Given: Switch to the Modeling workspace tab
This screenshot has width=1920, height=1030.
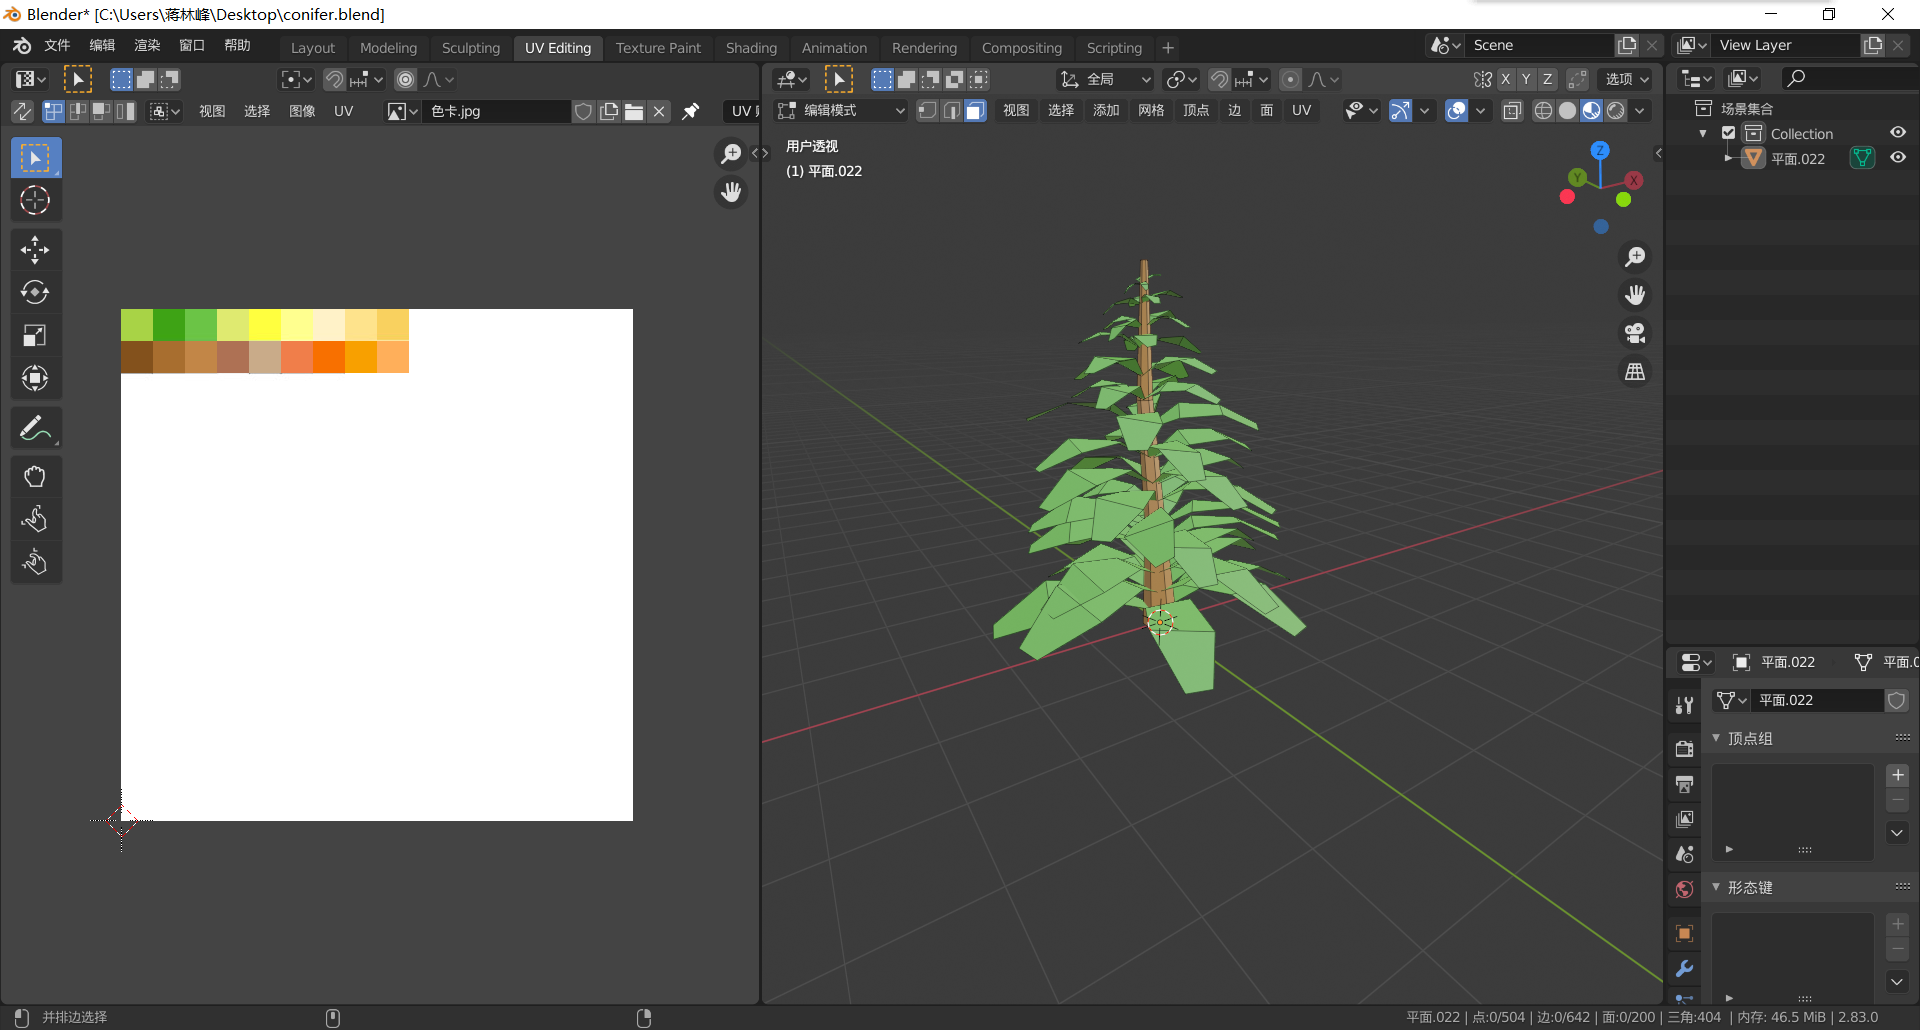Looking at the screenshot, I should pos(388,48).
